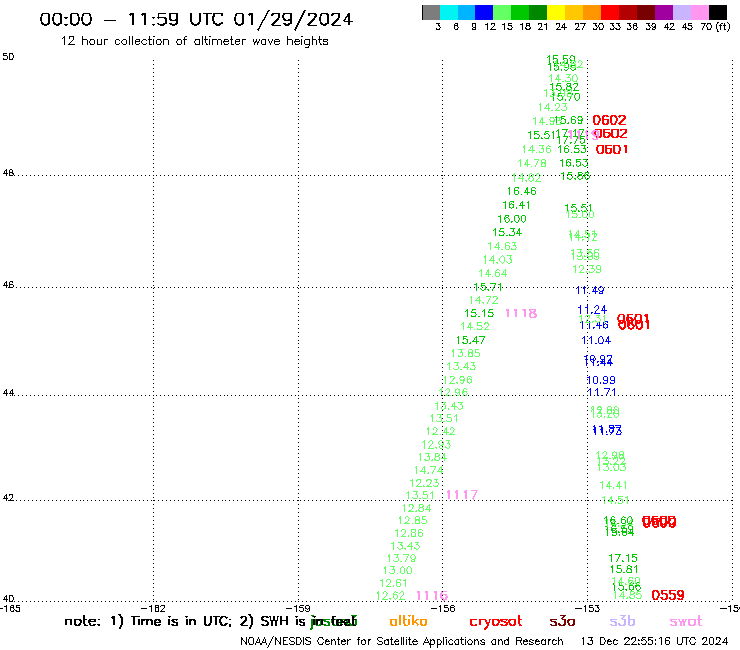Click the blue wave height value '10.99'
740x650 pixels.
(601, 380)
